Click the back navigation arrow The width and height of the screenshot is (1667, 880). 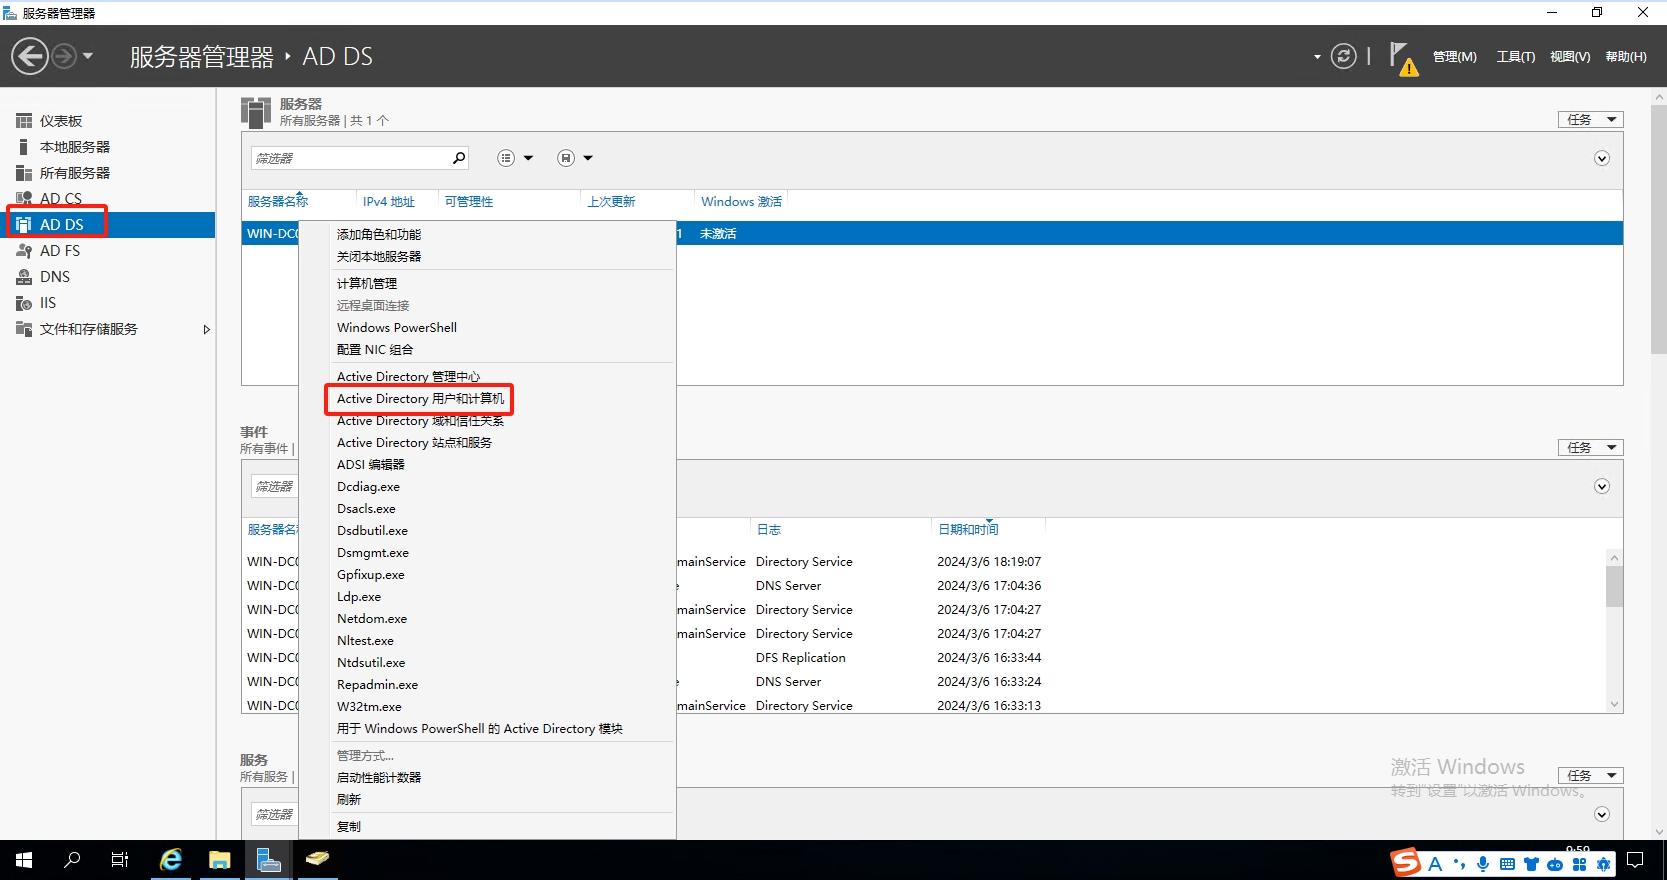30,56
